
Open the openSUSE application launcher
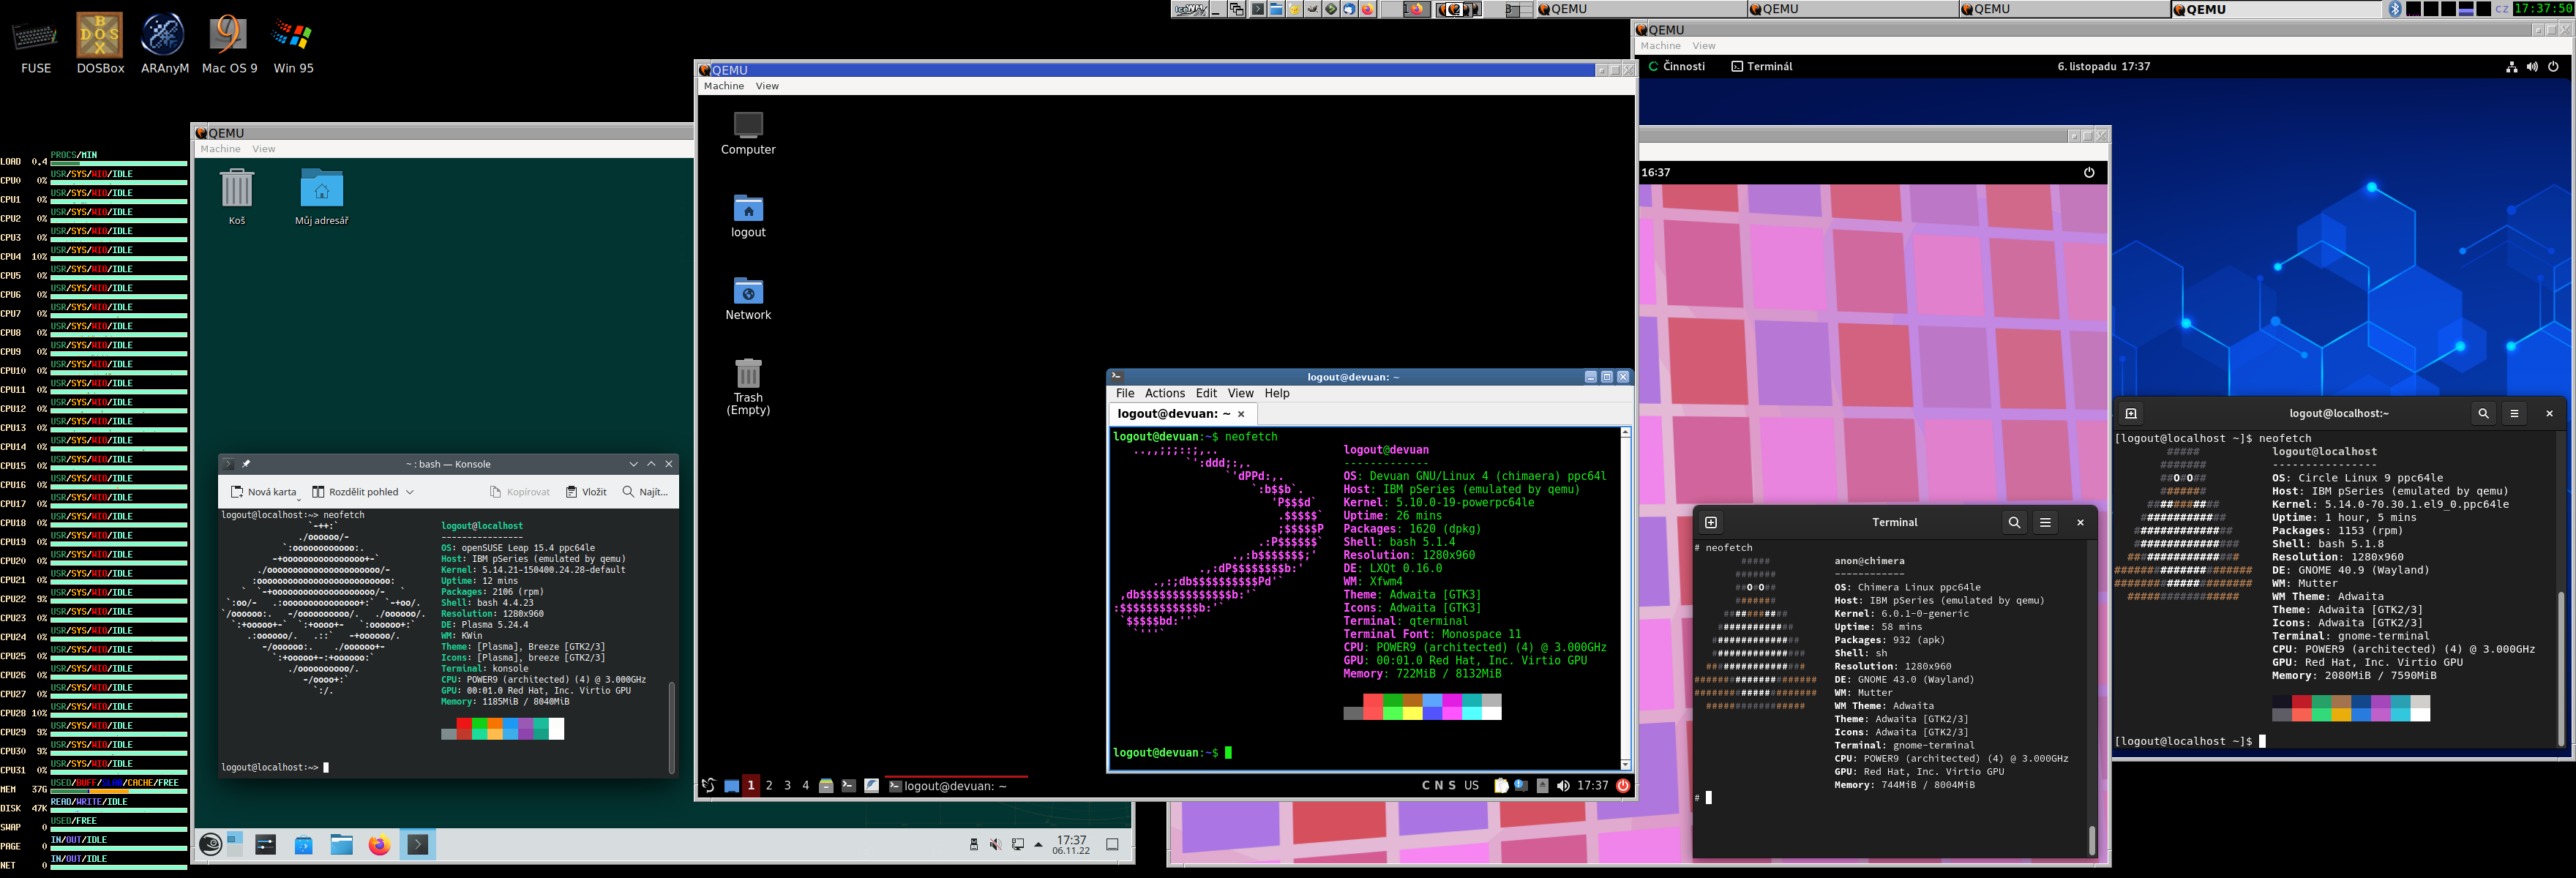pos(210,845)
